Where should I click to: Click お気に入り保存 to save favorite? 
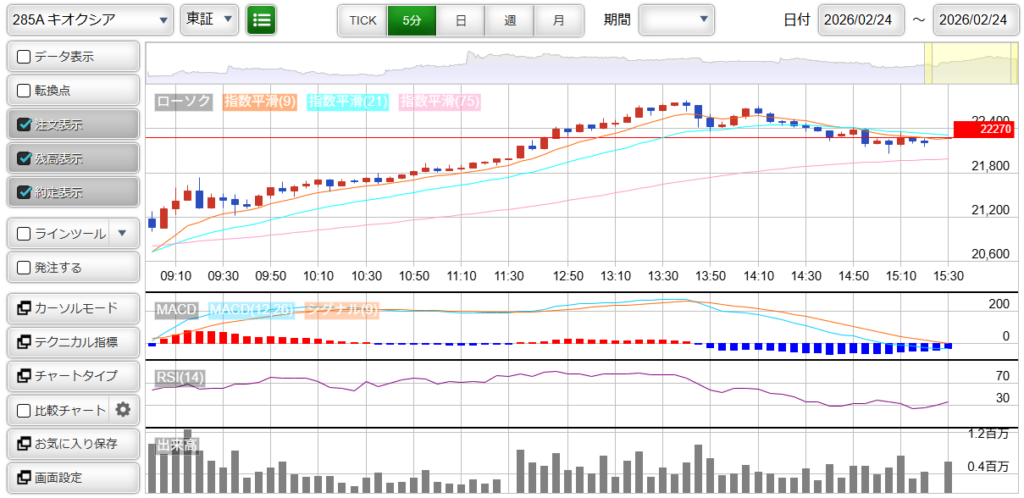[x=72, y=443]
